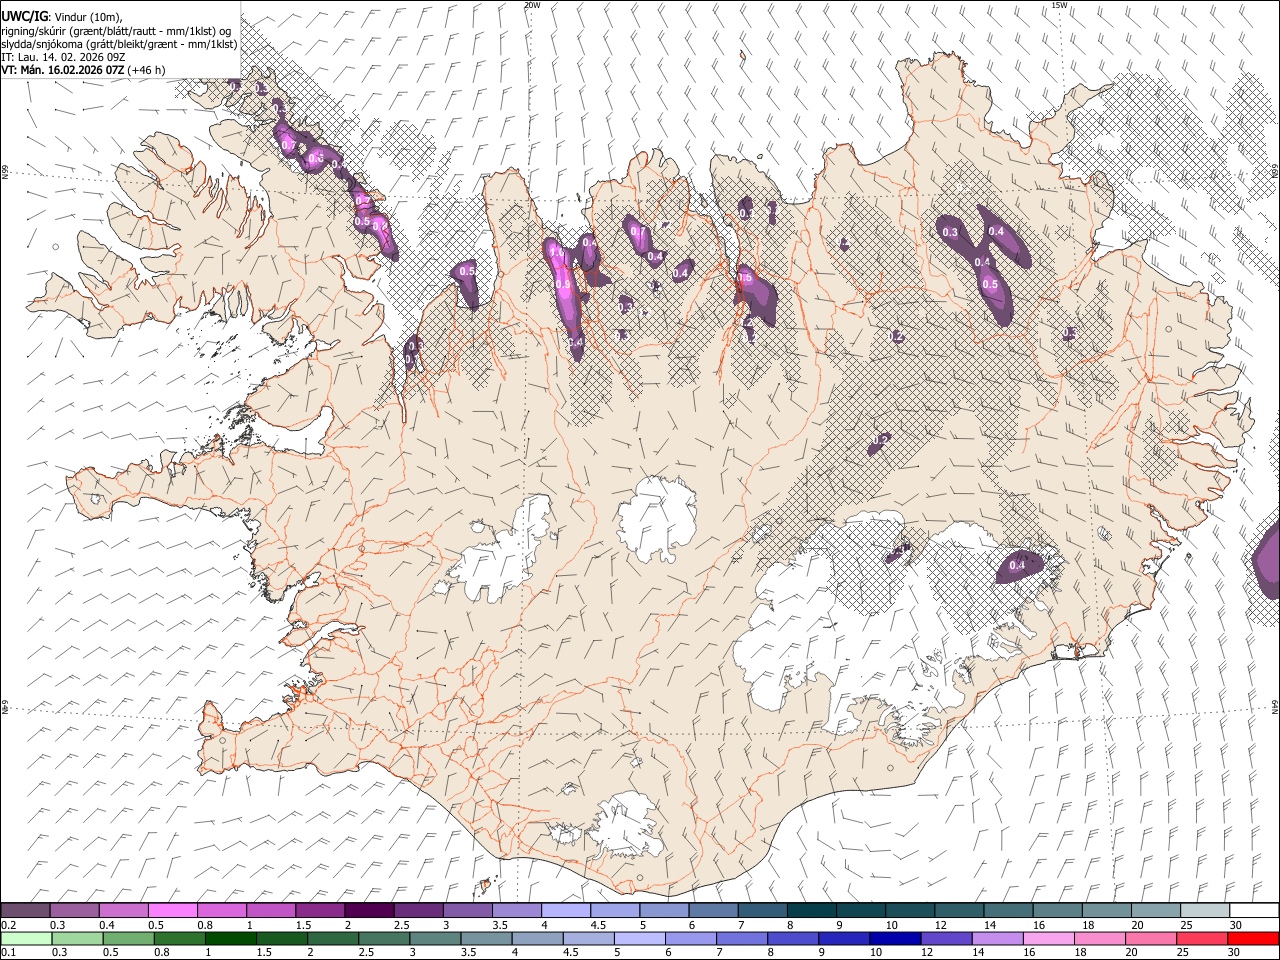This screenshot has width=1280, height=960.
Task: Pick the darkest purple 2 swatch in snow legend
Action: [x=369, y=910]
